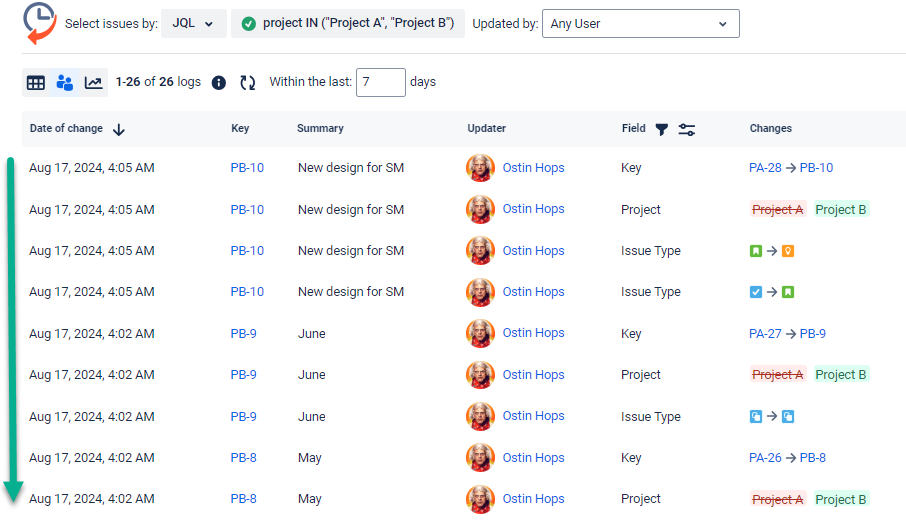Open Ostin Hops profile in the first row
906x522 pixels.
click(x=533, y=168)
